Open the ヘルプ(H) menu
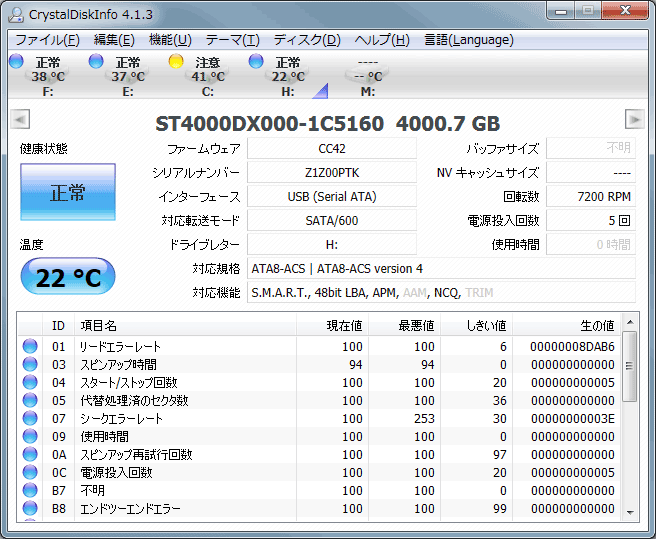The width and height of the screenshot is (656, 539). click(382, 40)
